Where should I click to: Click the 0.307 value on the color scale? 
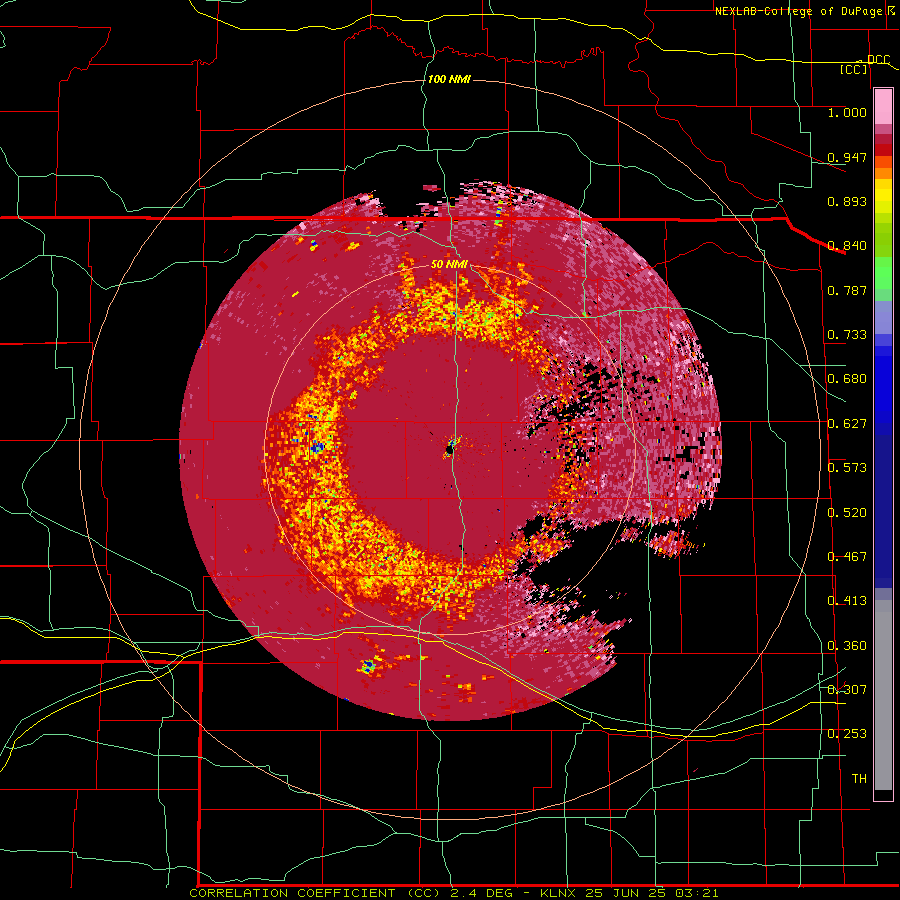(847, 689)
